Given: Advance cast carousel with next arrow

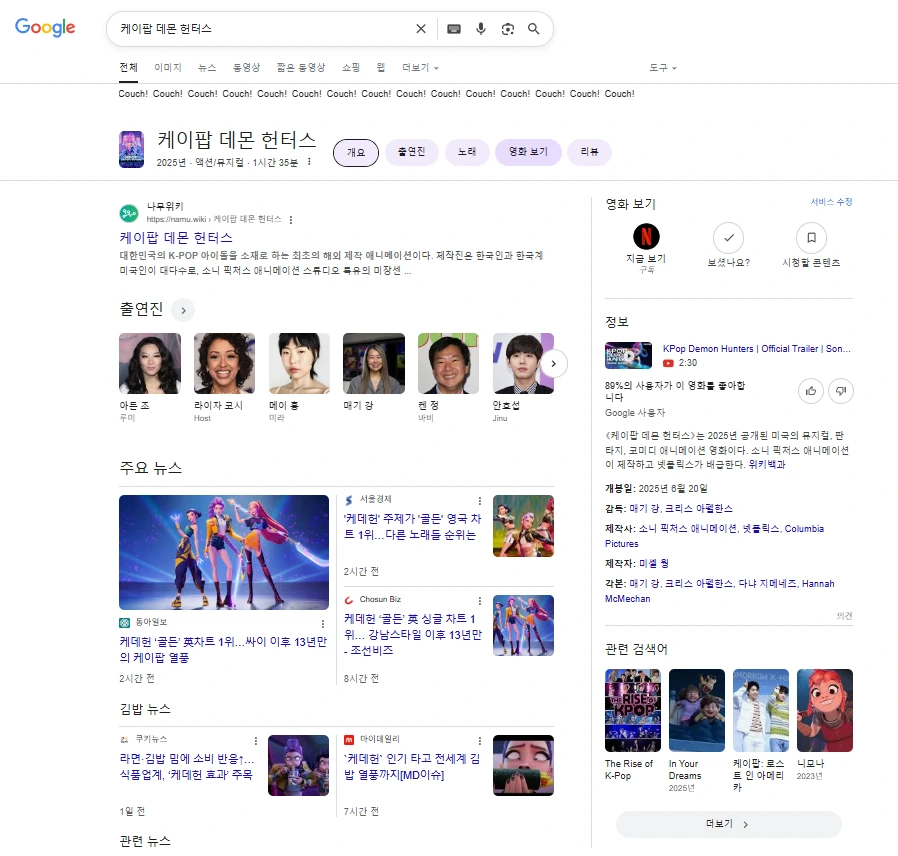Looking at the screenshot, I should [553, 364].
